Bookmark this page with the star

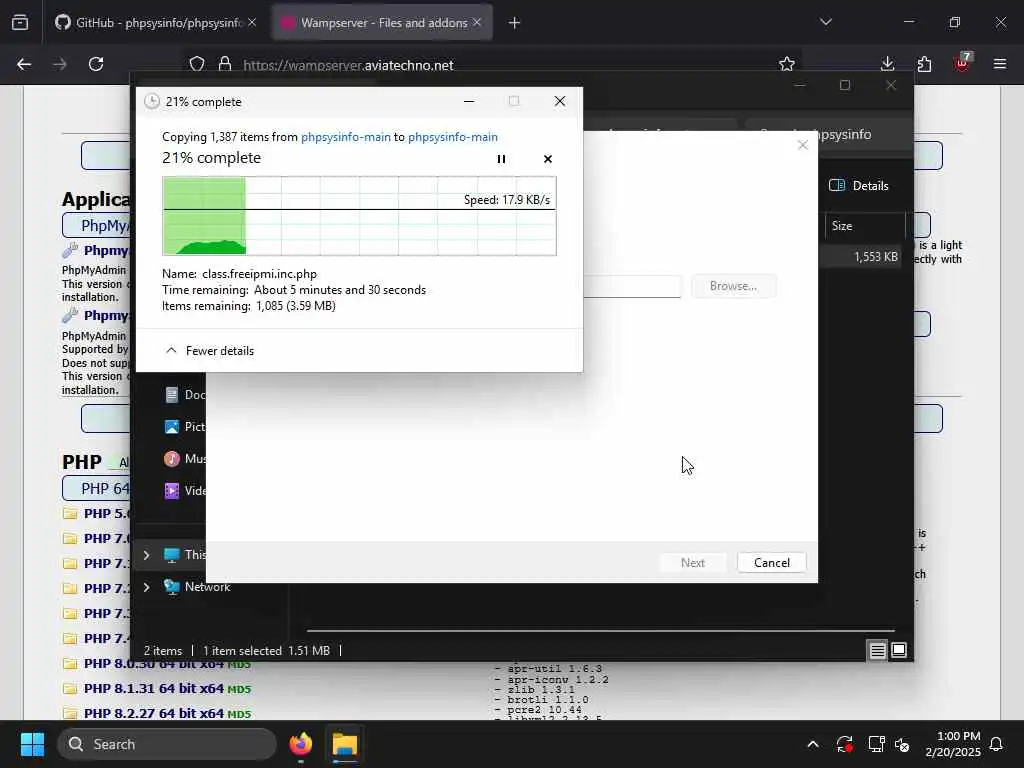point(787,64)
